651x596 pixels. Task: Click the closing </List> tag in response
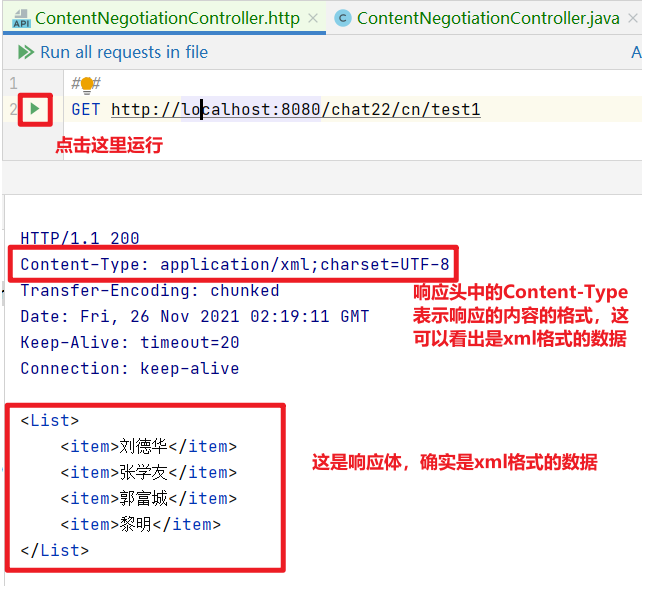tap(54, 550)
